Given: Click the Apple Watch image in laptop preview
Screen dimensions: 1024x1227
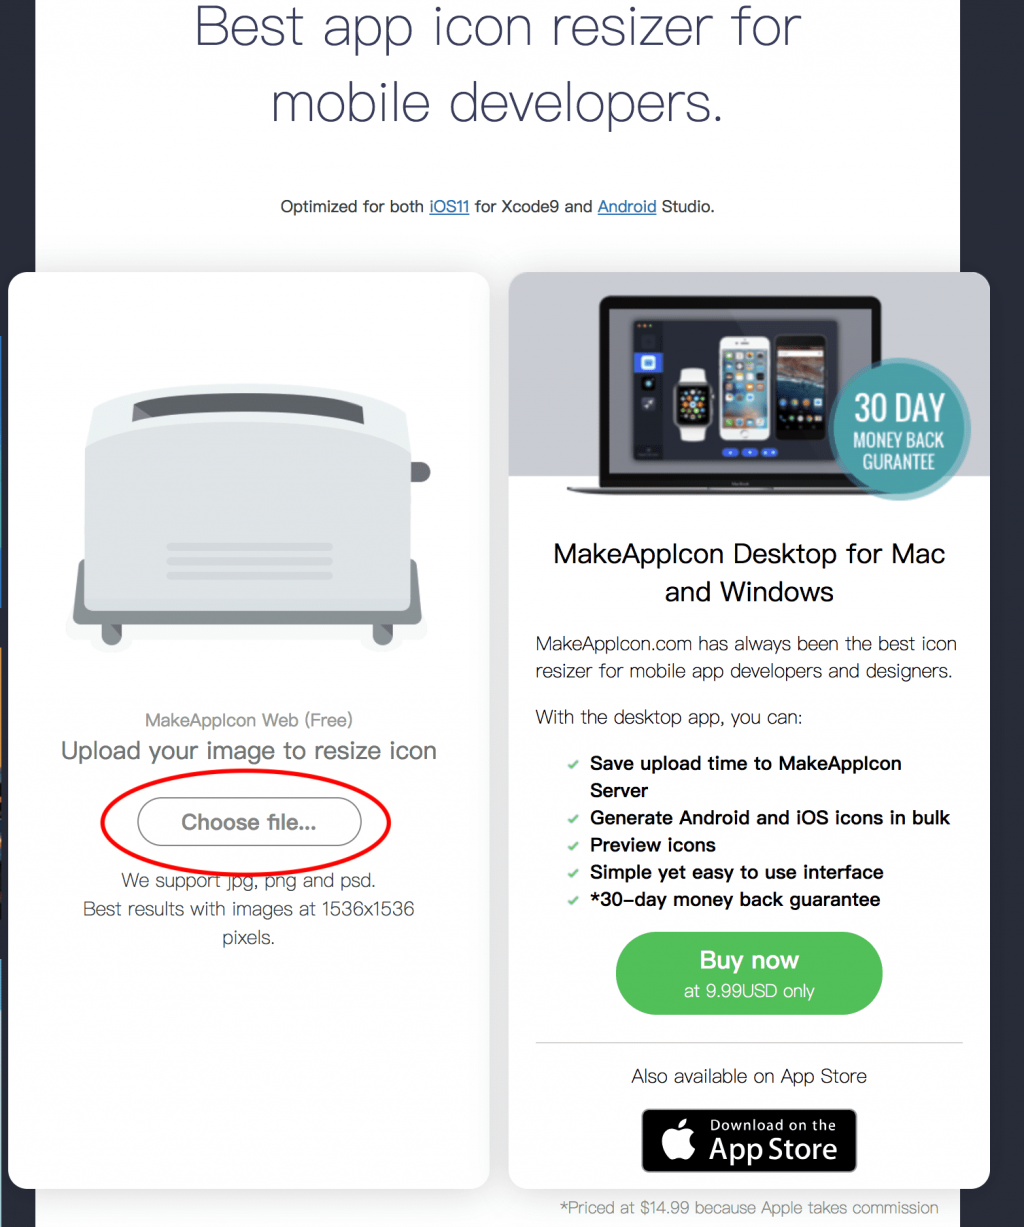Looking at the screenshot, I should pos(691,403).
